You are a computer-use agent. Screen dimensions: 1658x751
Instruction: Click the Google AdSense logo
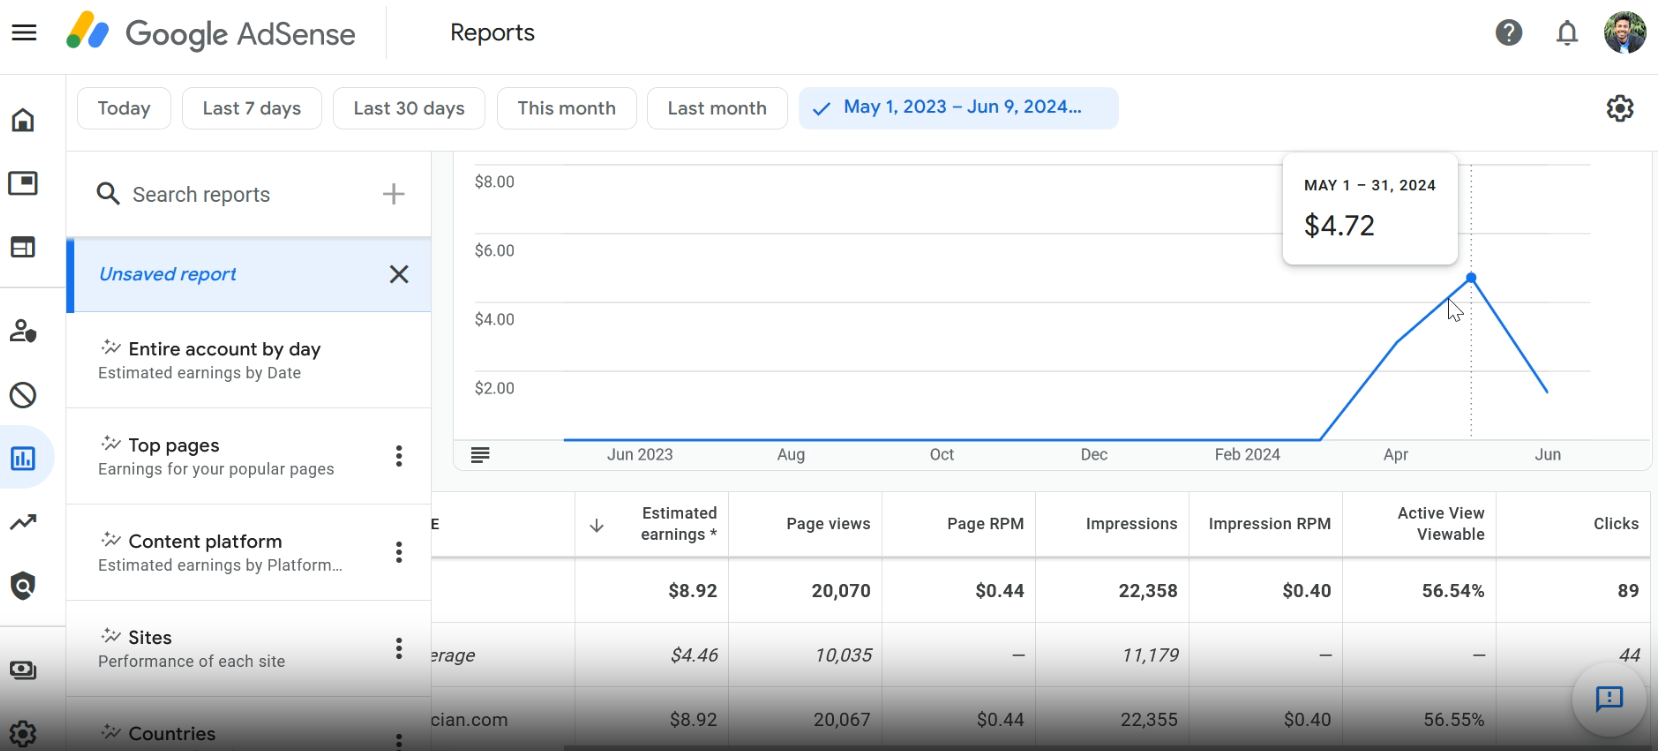pos(211,33)
